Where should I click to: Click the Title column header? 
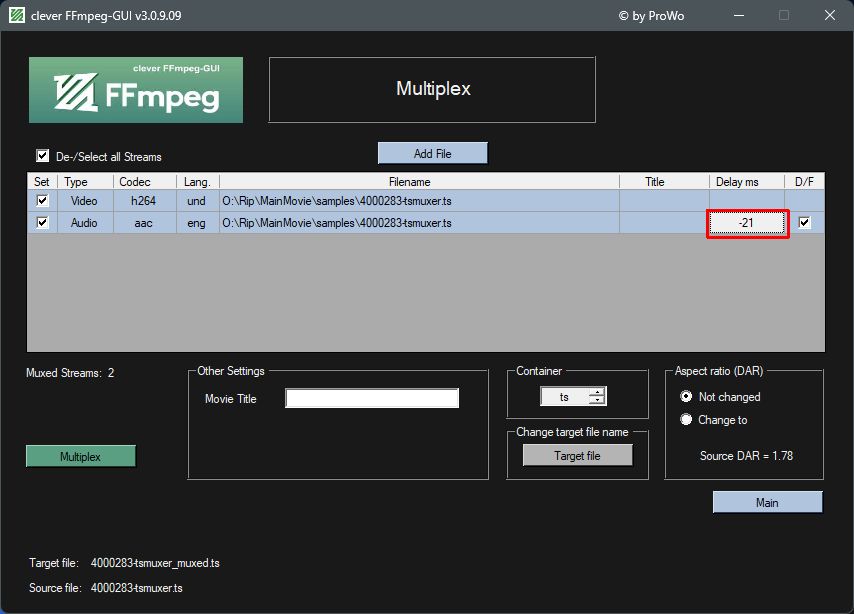(x=664, y=181)
